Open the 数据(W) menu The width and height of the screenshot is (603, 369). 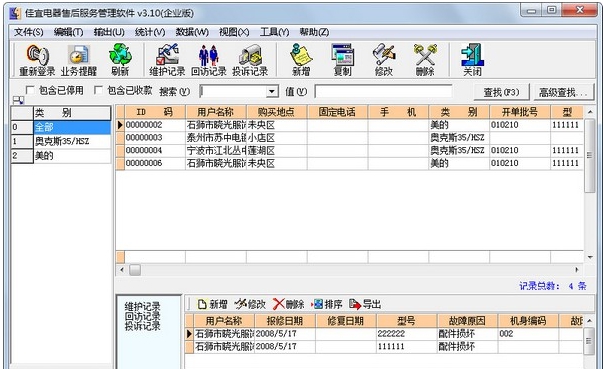click(x=192, y=32)
